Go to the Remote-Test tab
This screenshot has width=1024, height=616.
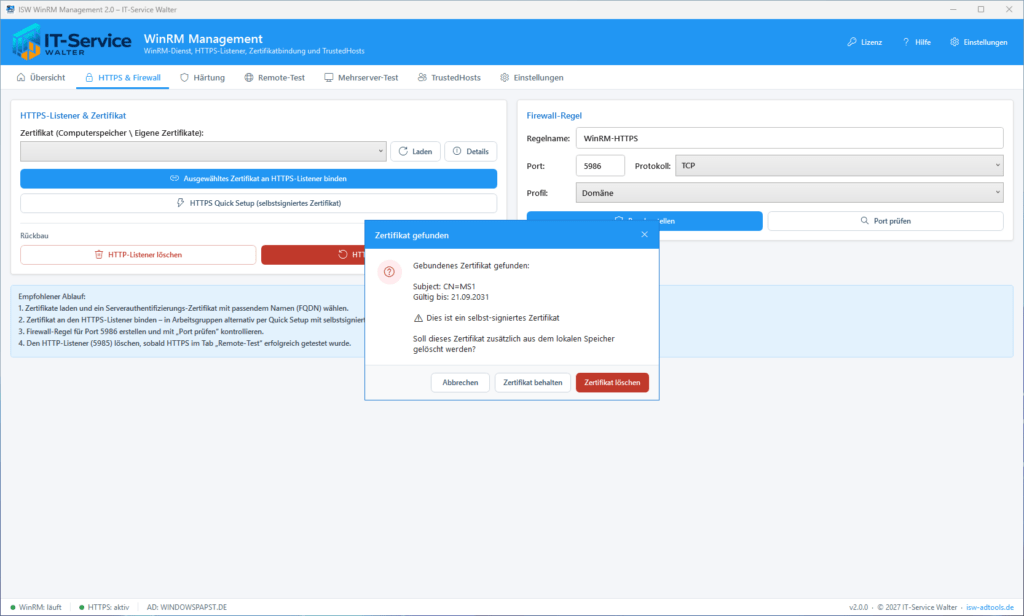point(274,77)
